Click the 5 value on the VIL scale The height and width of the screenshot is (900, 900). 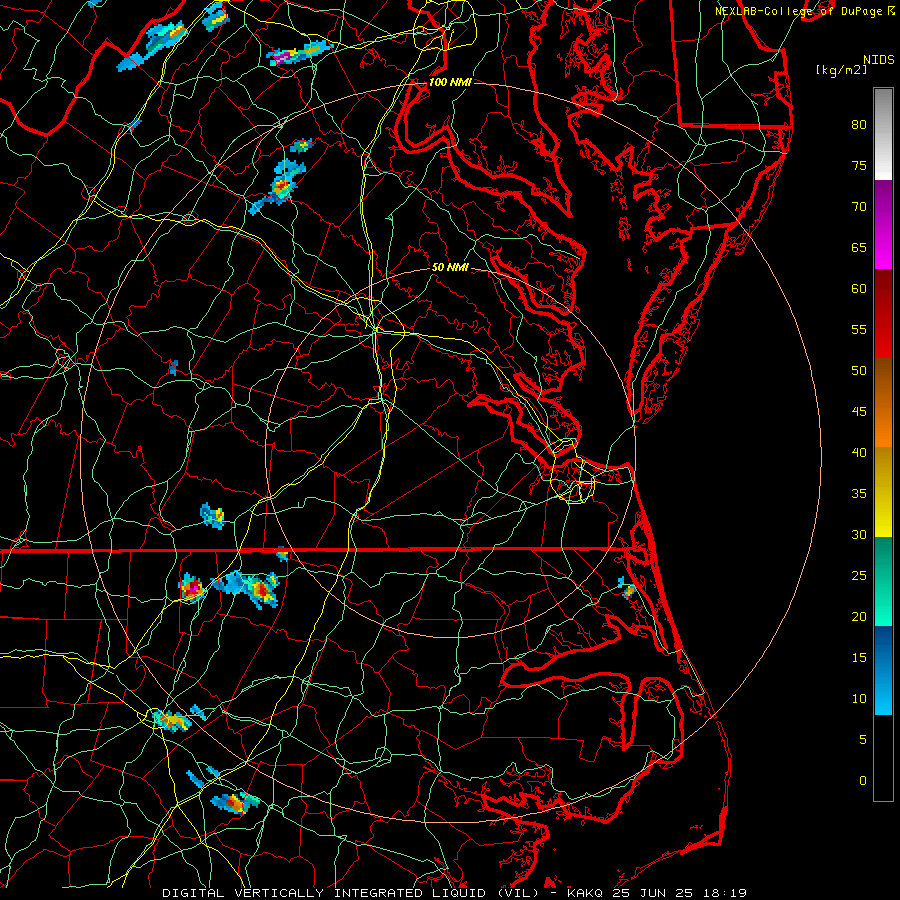[863, 740]
